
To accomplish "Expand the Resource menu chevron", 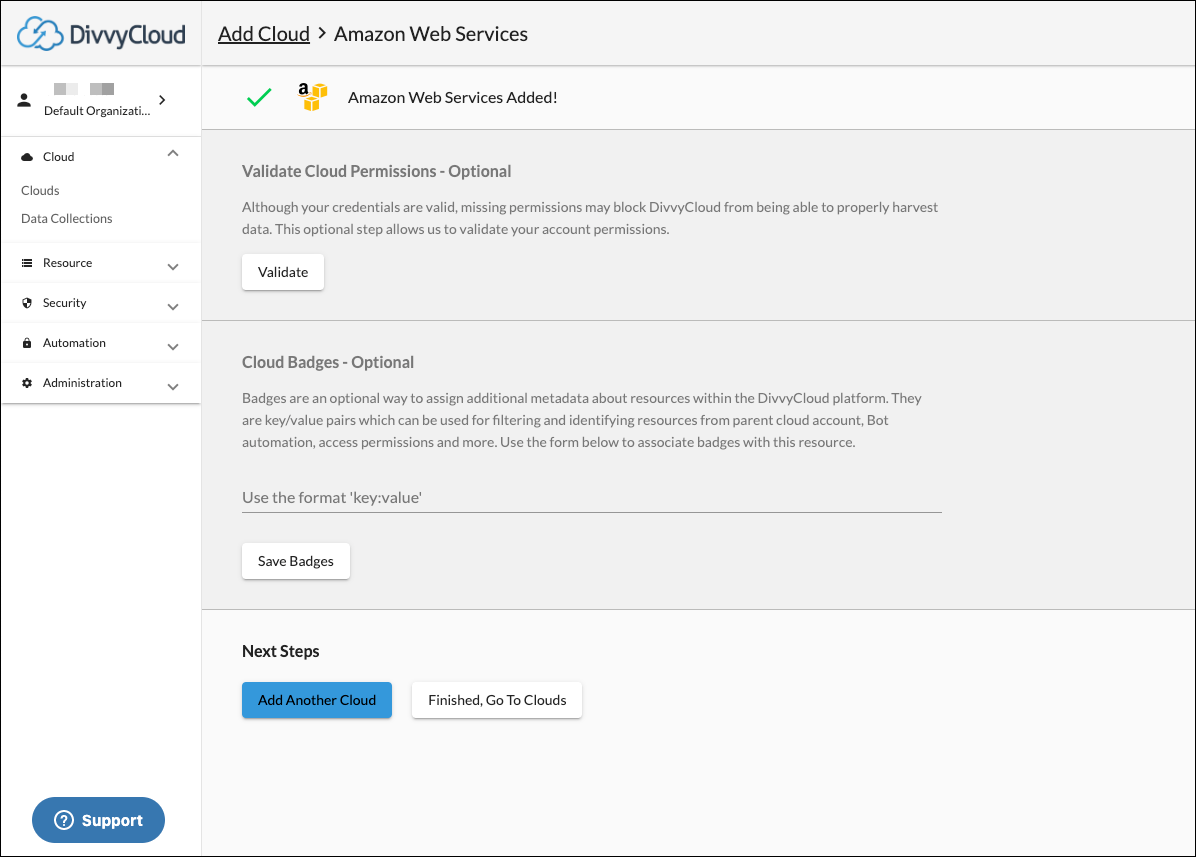I will [173, 267].
